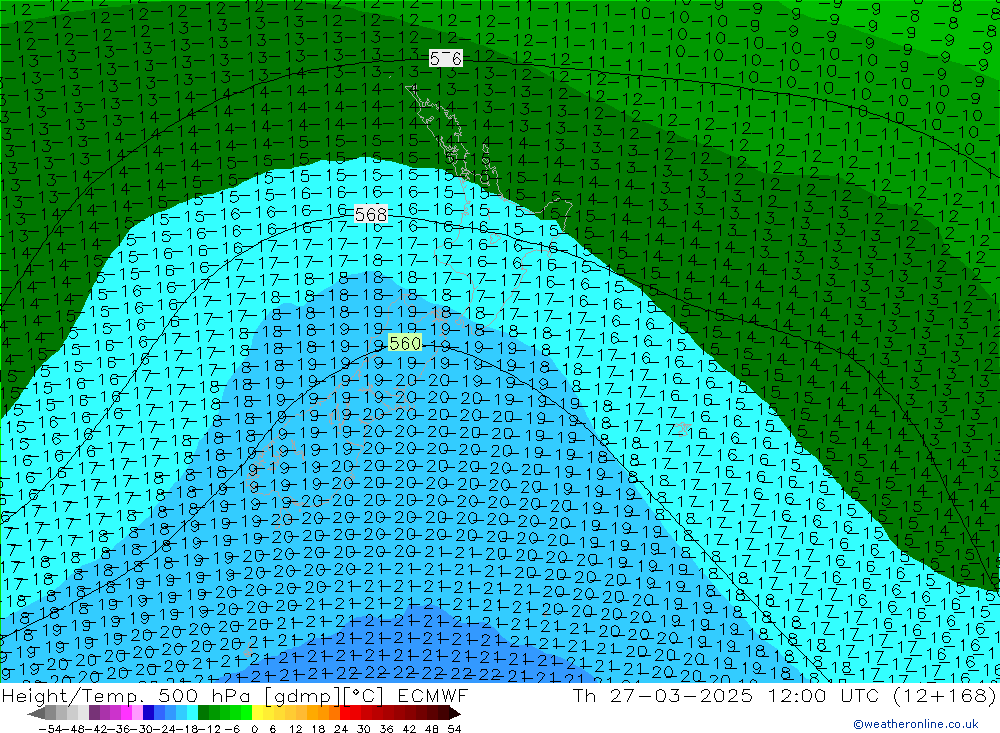Pick the yellow legend swatch above 0

[257, 713]
